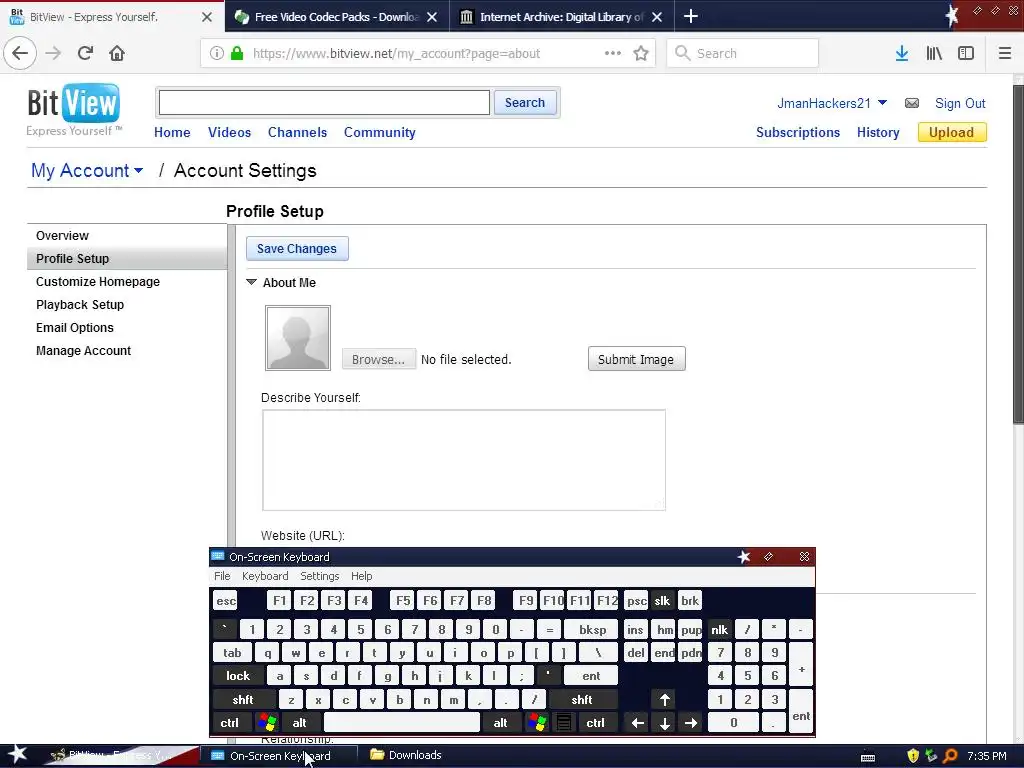1024x768 pixels.
Task: Click the magnifier icon in system tray
Action: pos(950,756)
